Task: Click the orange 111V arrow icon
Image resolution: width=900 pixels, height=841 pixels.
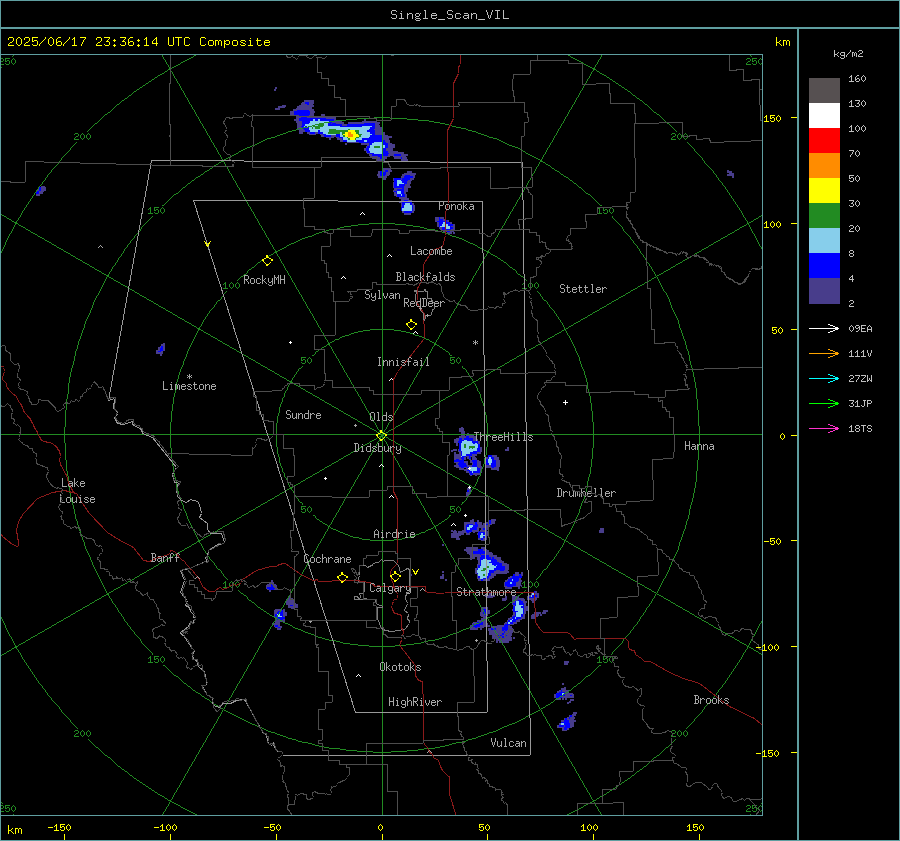Action: click(x=824, y=354)
